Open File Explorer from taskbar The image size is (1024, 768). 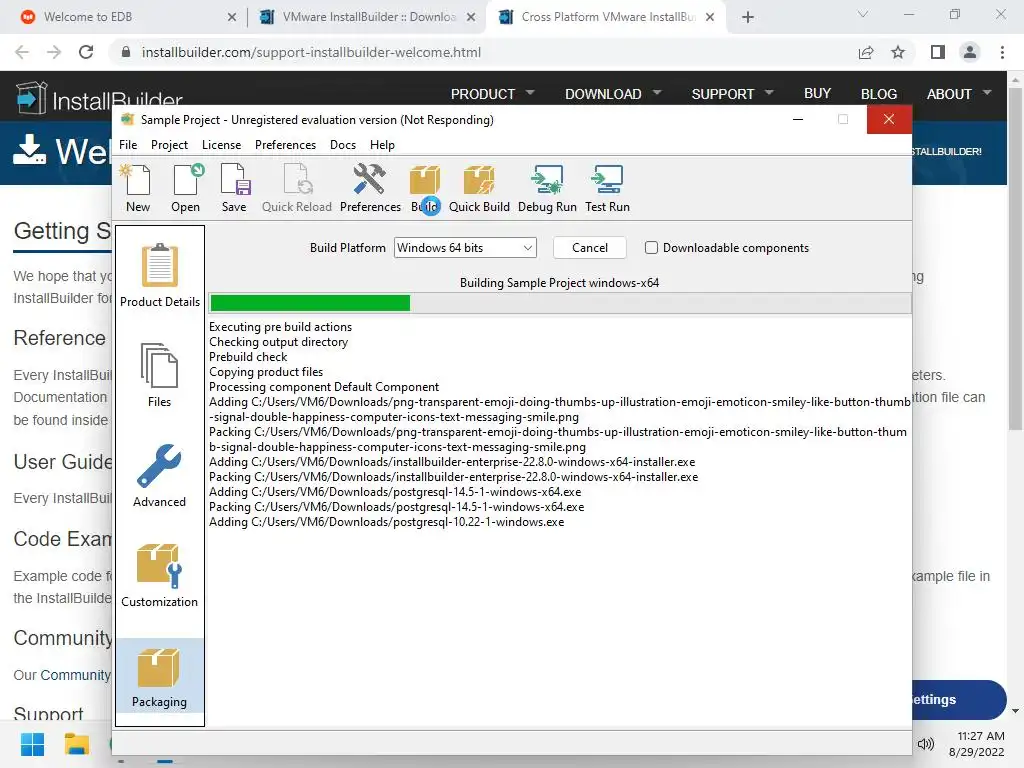pos(76,744)
